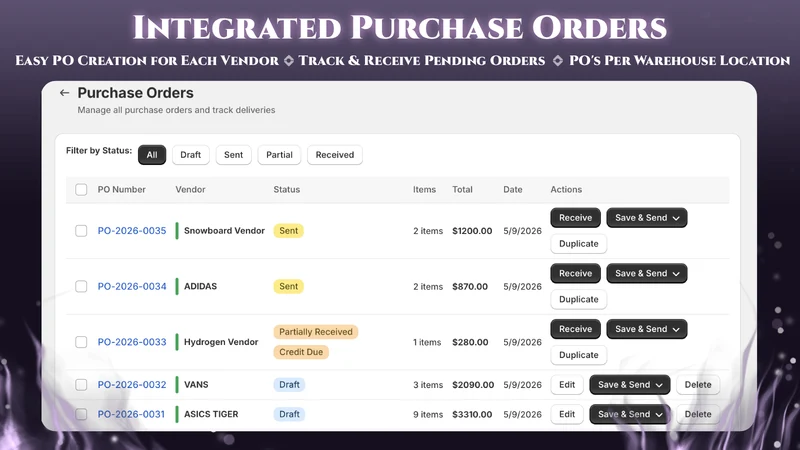The image size is (800, 450).
Task: Receive the ADIDAS order
Action: click(576, 273)
